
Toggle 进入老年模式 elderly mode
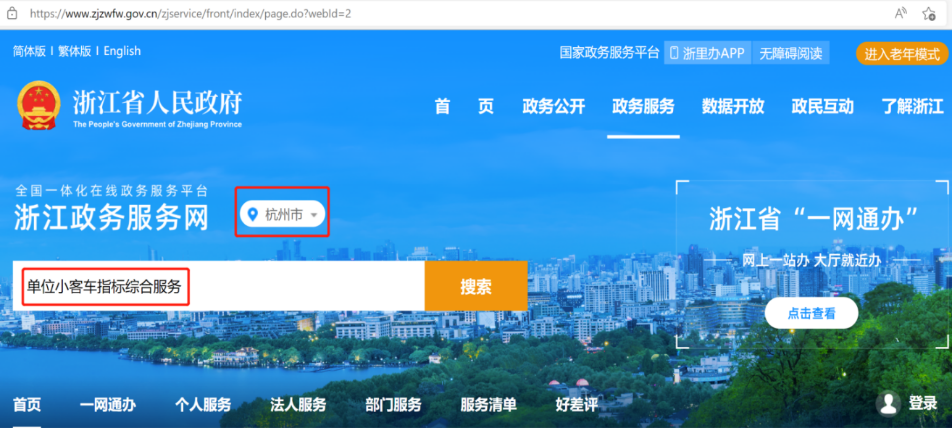click(x=901, y=53)
